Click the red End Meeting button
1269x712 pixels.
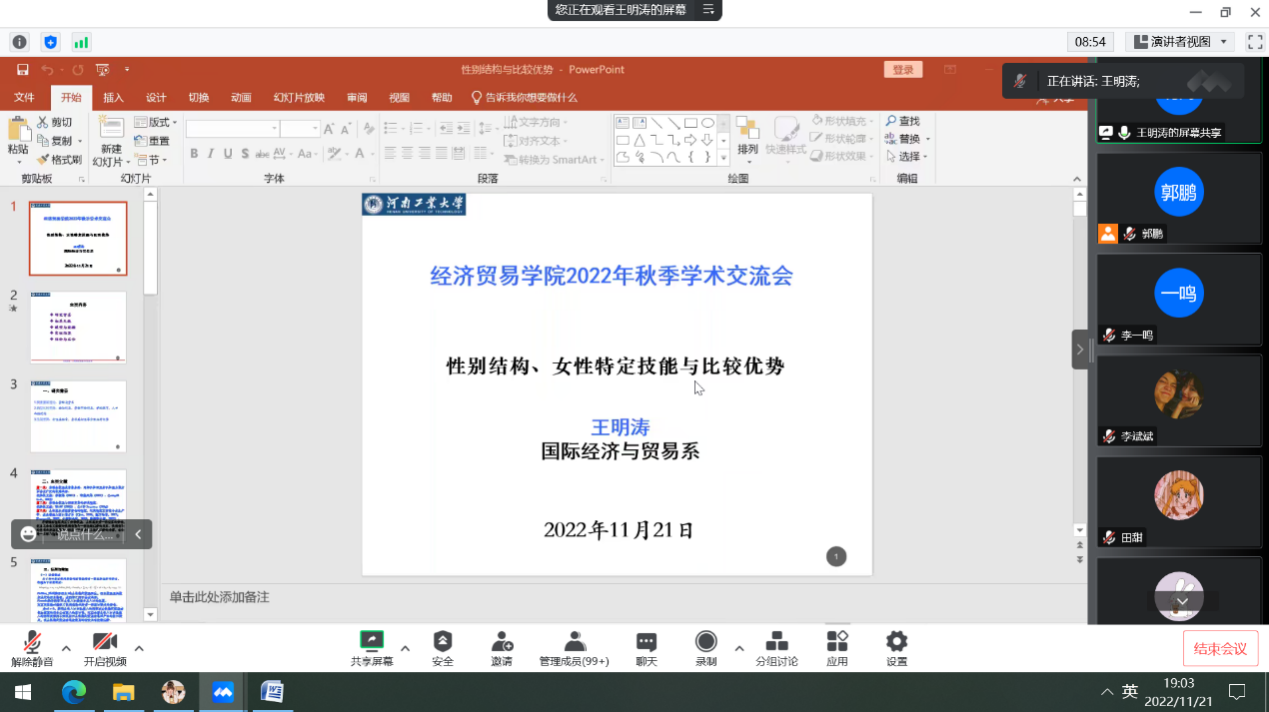tap(1220, 648)
